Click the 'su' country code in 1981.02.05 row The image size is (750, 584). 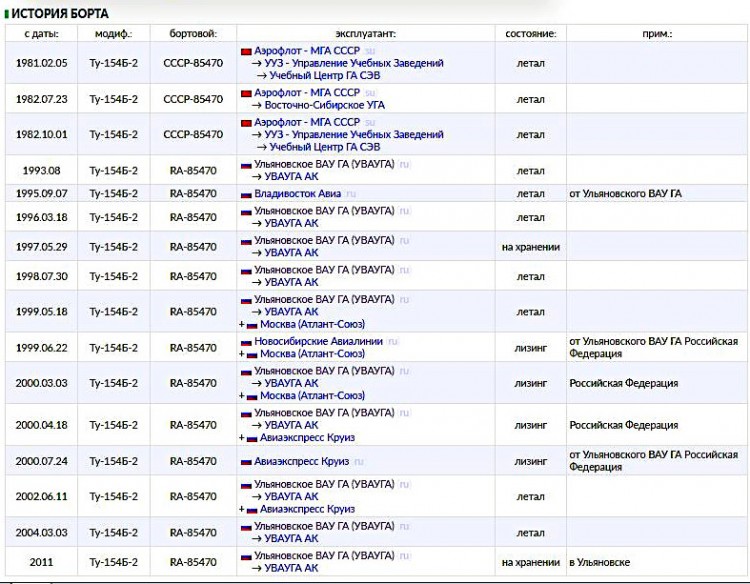pos(370,51)
